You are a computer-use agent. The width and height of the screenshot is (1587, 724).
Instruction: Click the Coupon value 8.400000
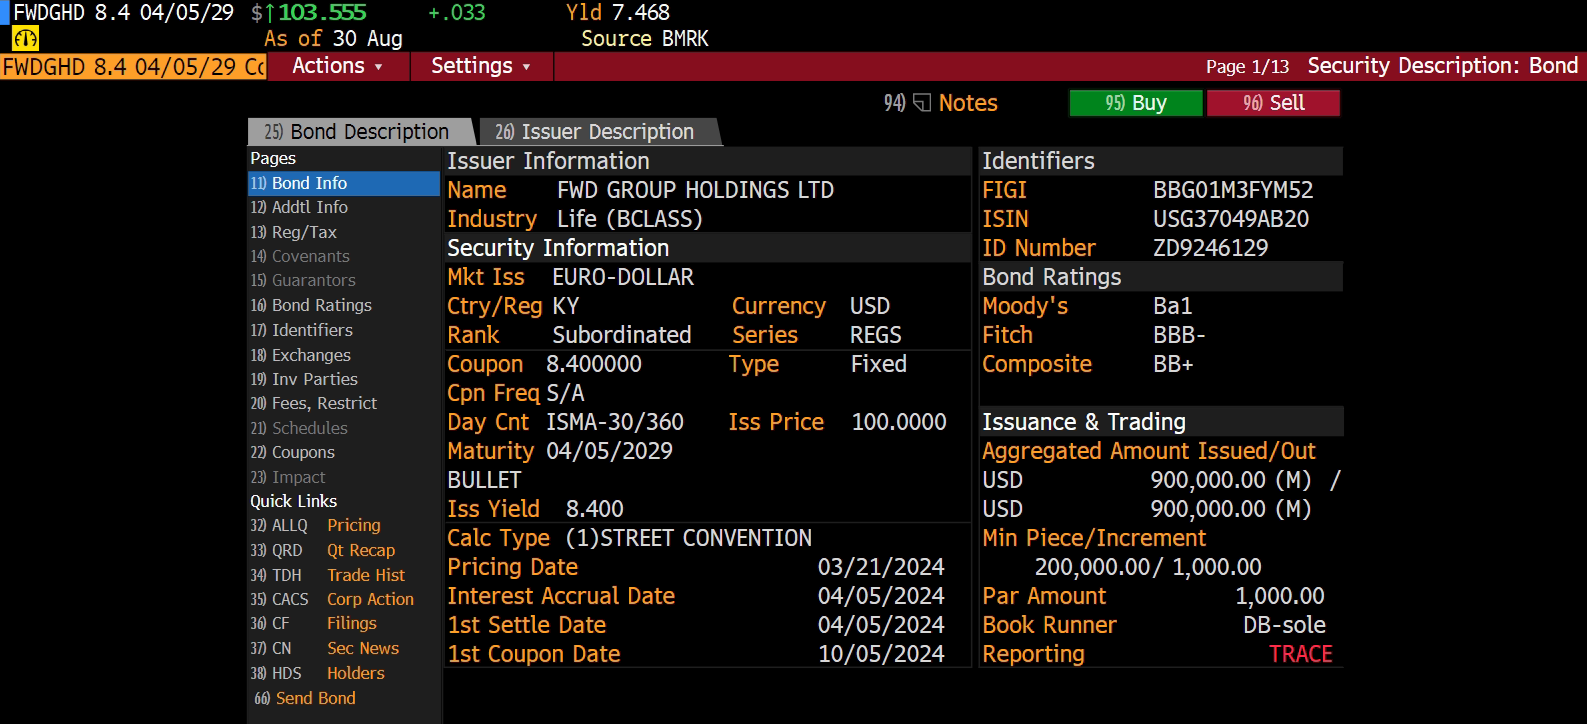click(594, 364)
